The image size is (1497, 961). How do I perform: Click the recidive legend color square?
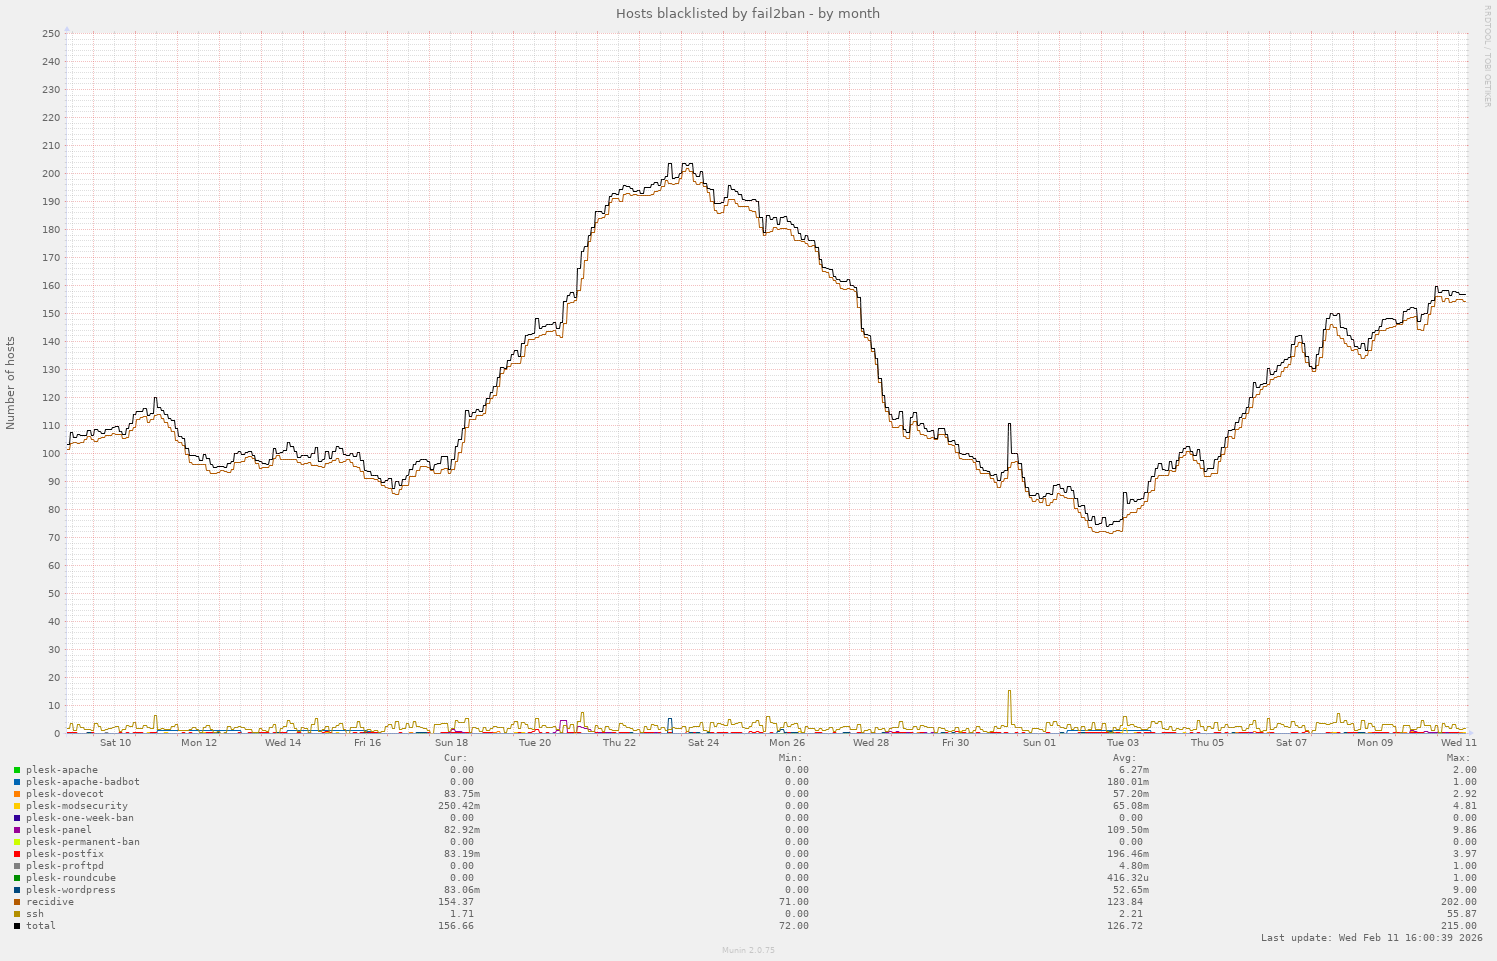tap(17, 902)
